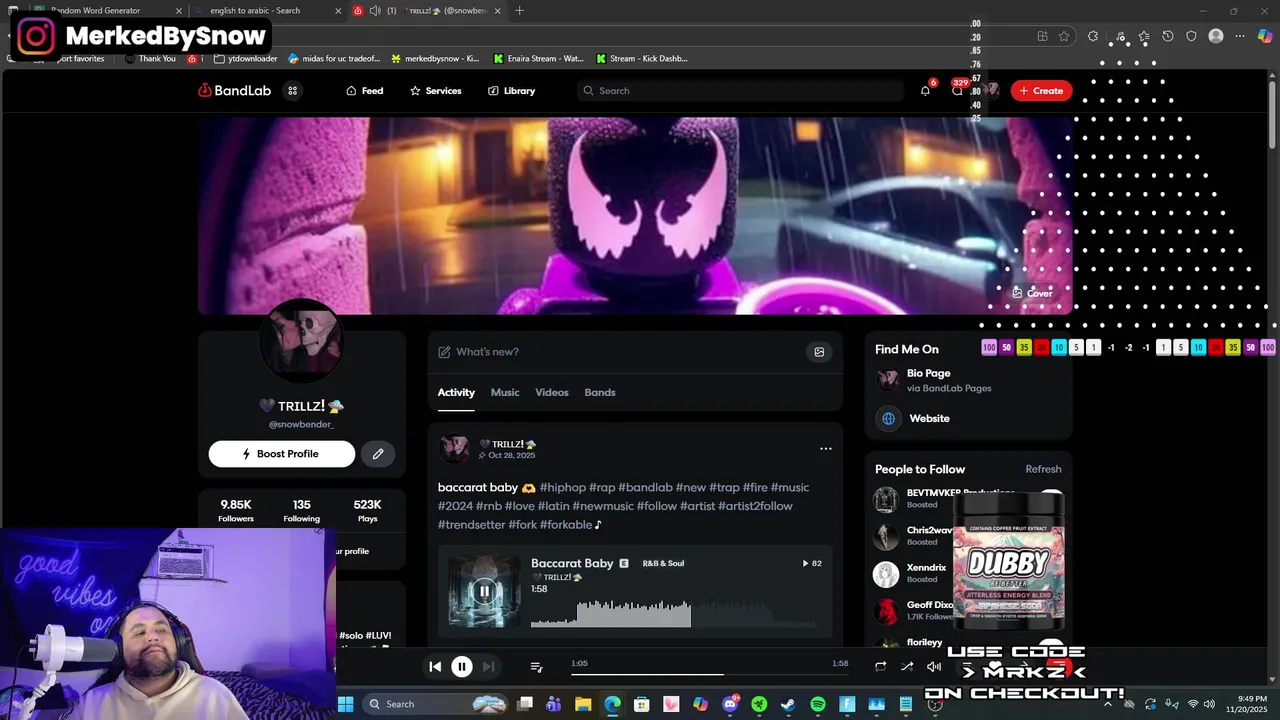Click the #hiphop hashtag
The height and width of the screenshot is (720, 1280).
[563, 488]
